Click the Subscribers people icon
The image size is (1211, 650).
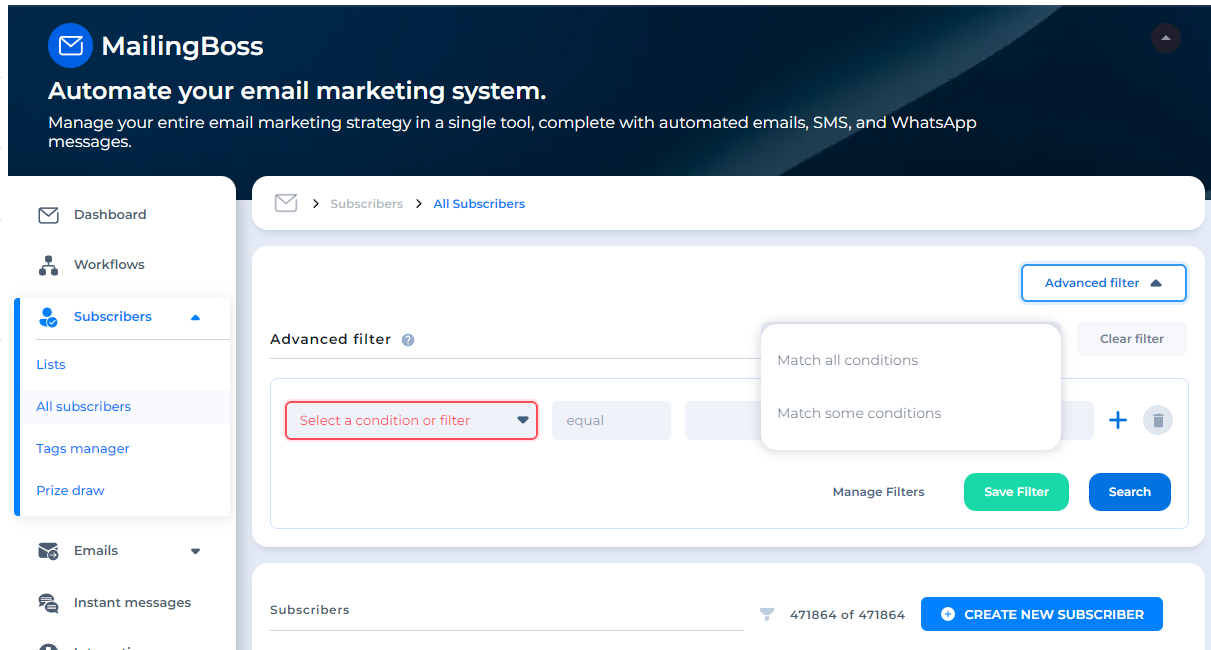click(x=48, y=317)
